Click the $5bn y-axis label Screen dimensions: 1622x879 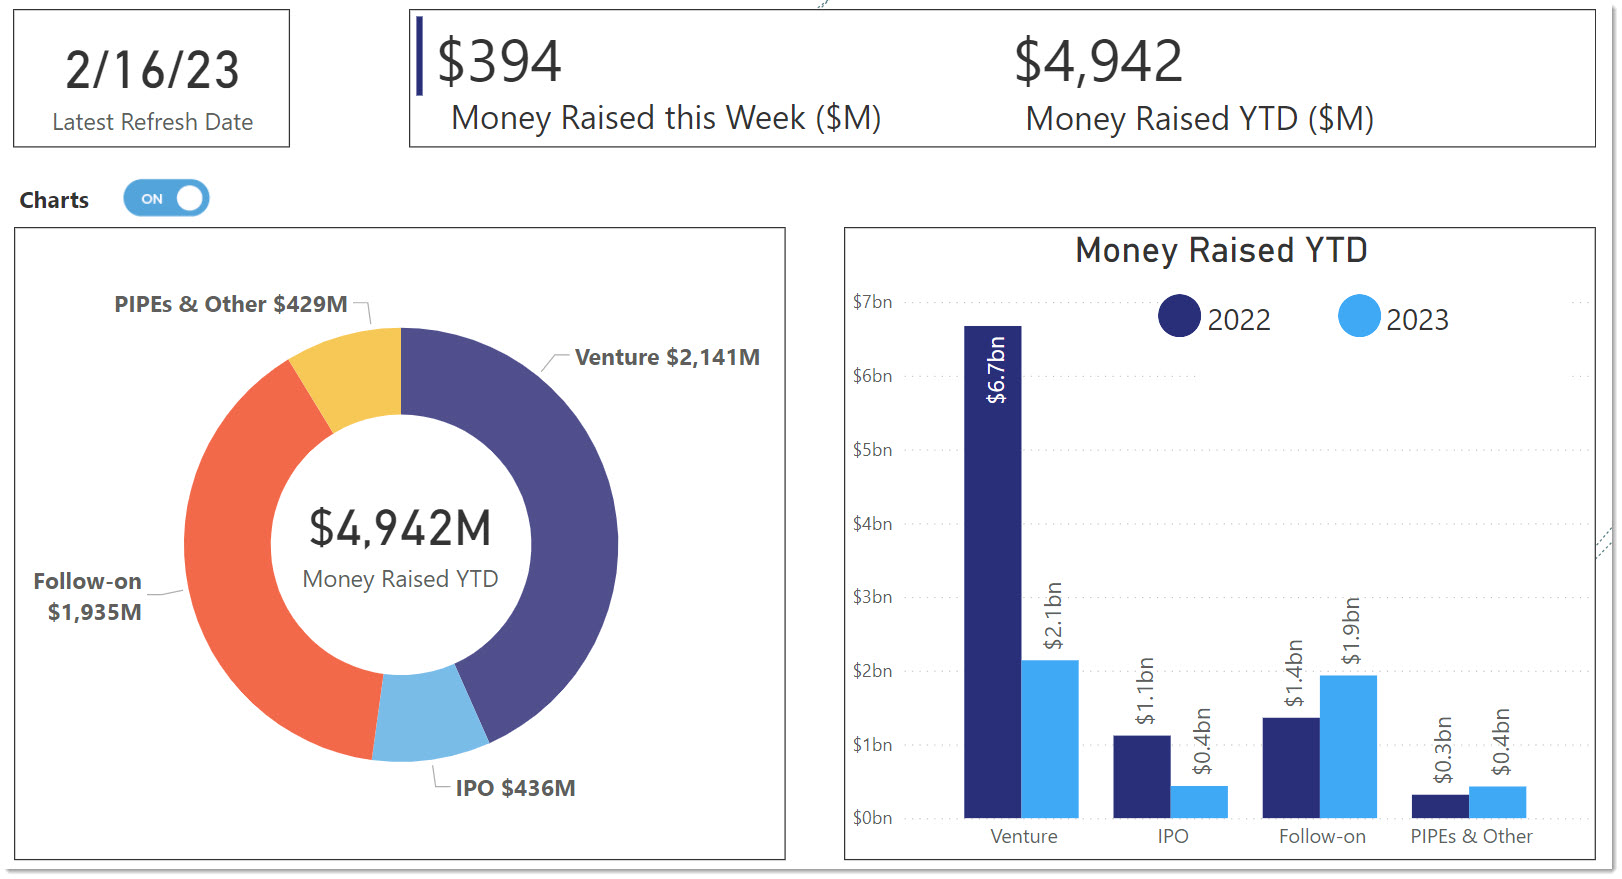[x=872, y=450]
